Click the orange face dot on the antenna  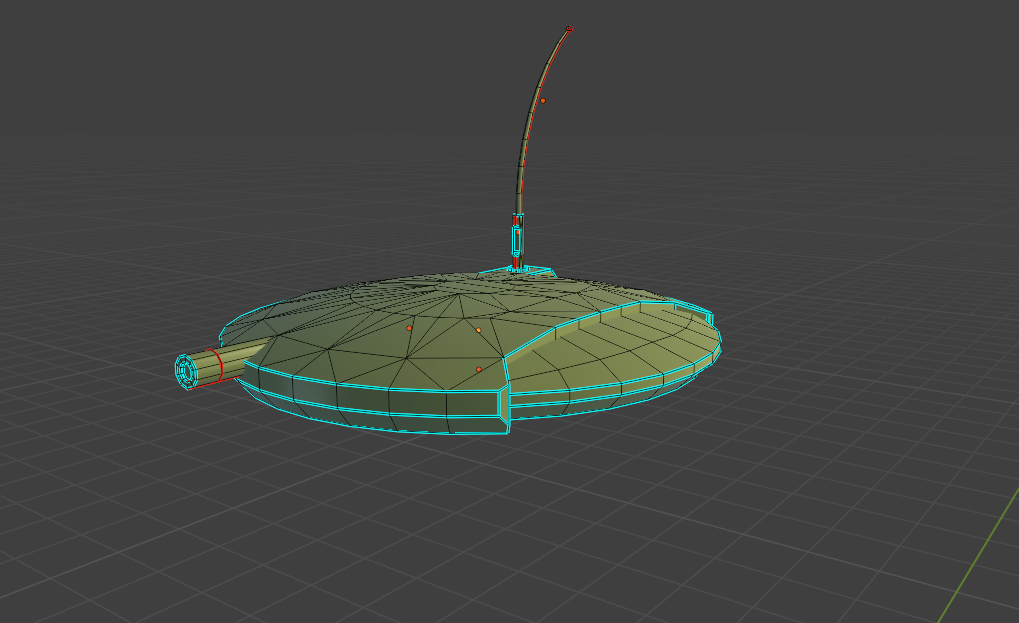543,101
